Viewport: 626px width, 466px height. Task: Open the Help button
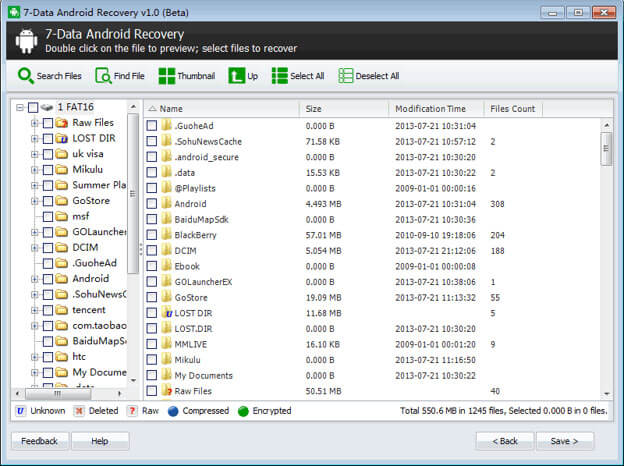(x=100, y=441)
